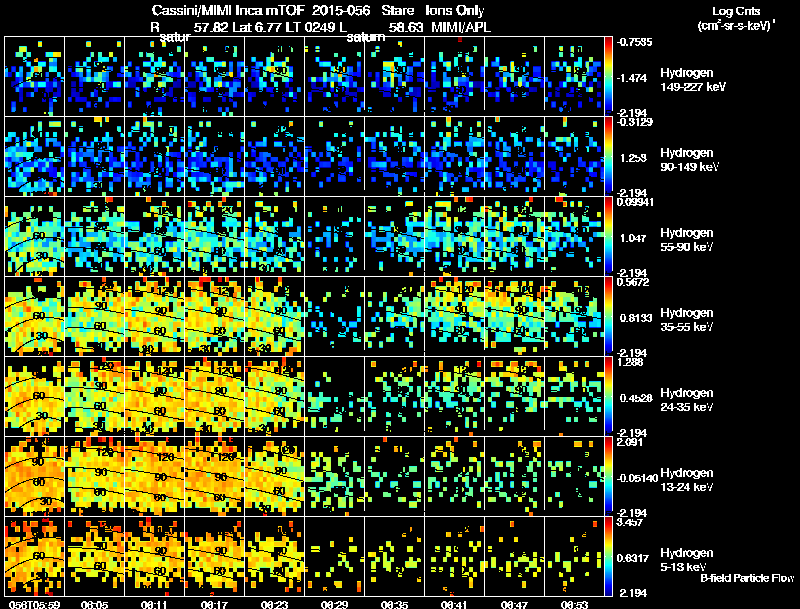
Task: Select the '06:47' time axis label
Action: tap(514, 605)
